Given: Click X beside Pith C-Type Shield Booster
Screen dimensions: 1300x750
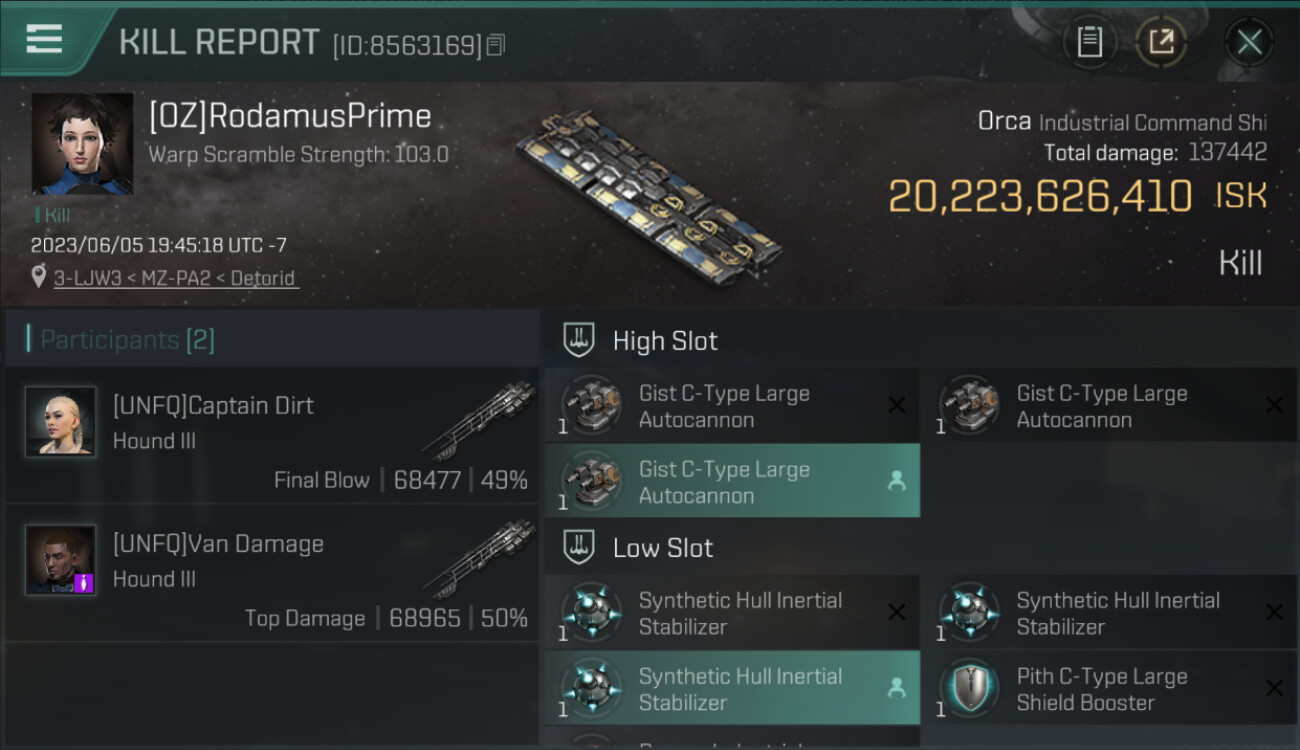Looking at the screenshot, I should click(1274, 689).
